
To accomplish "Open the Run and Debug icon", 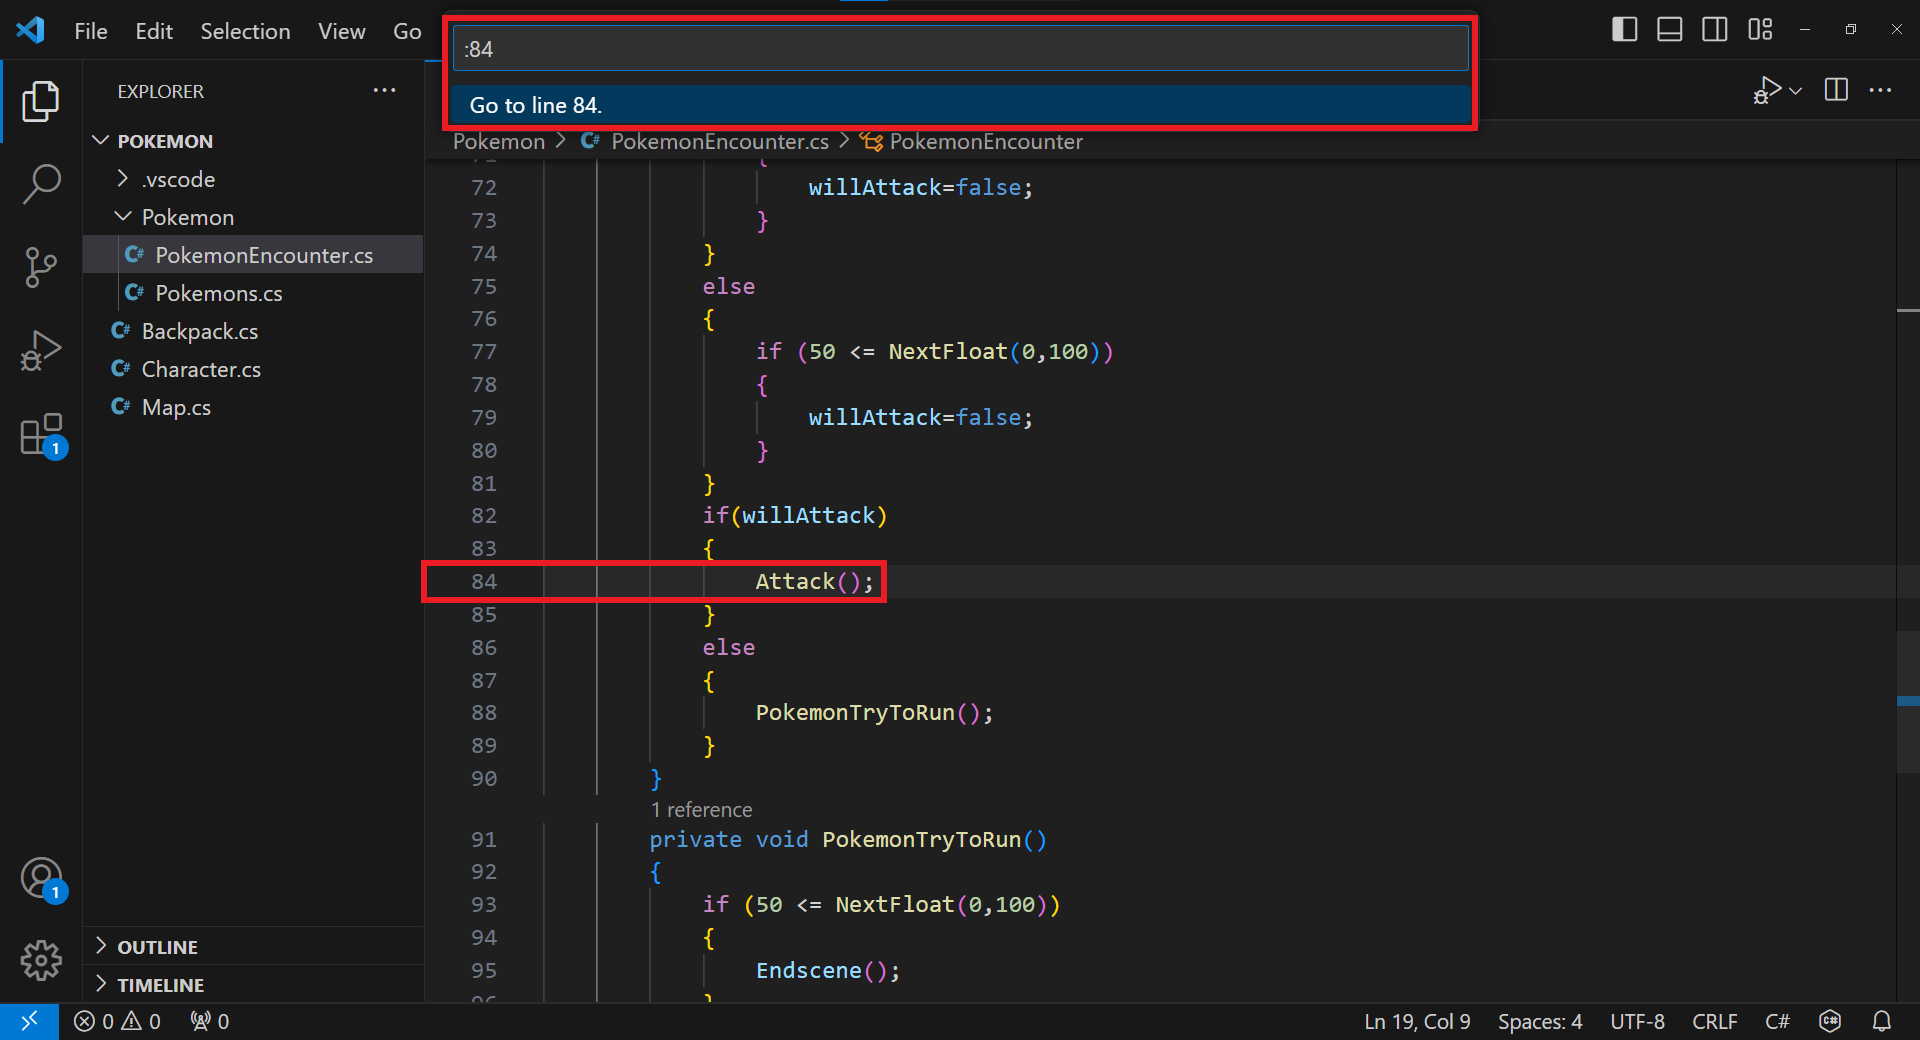I will click(x=41, y=350).
